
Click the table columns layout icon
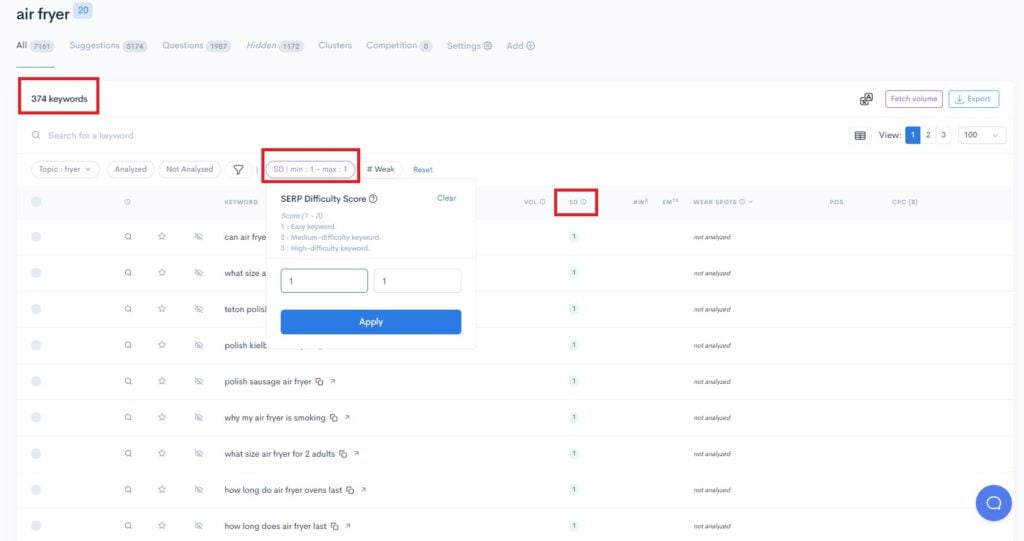tap(860, 135)
